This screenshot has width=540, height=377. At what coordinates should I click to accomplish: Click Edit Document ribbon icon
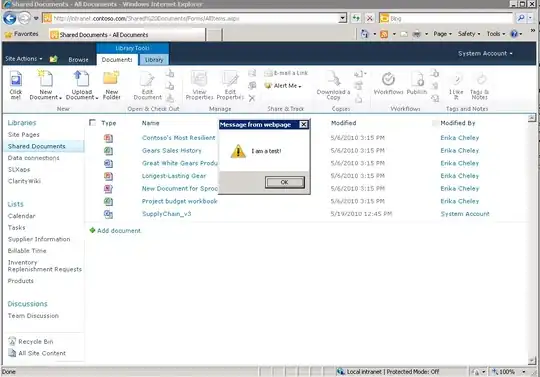click(147, 85)
